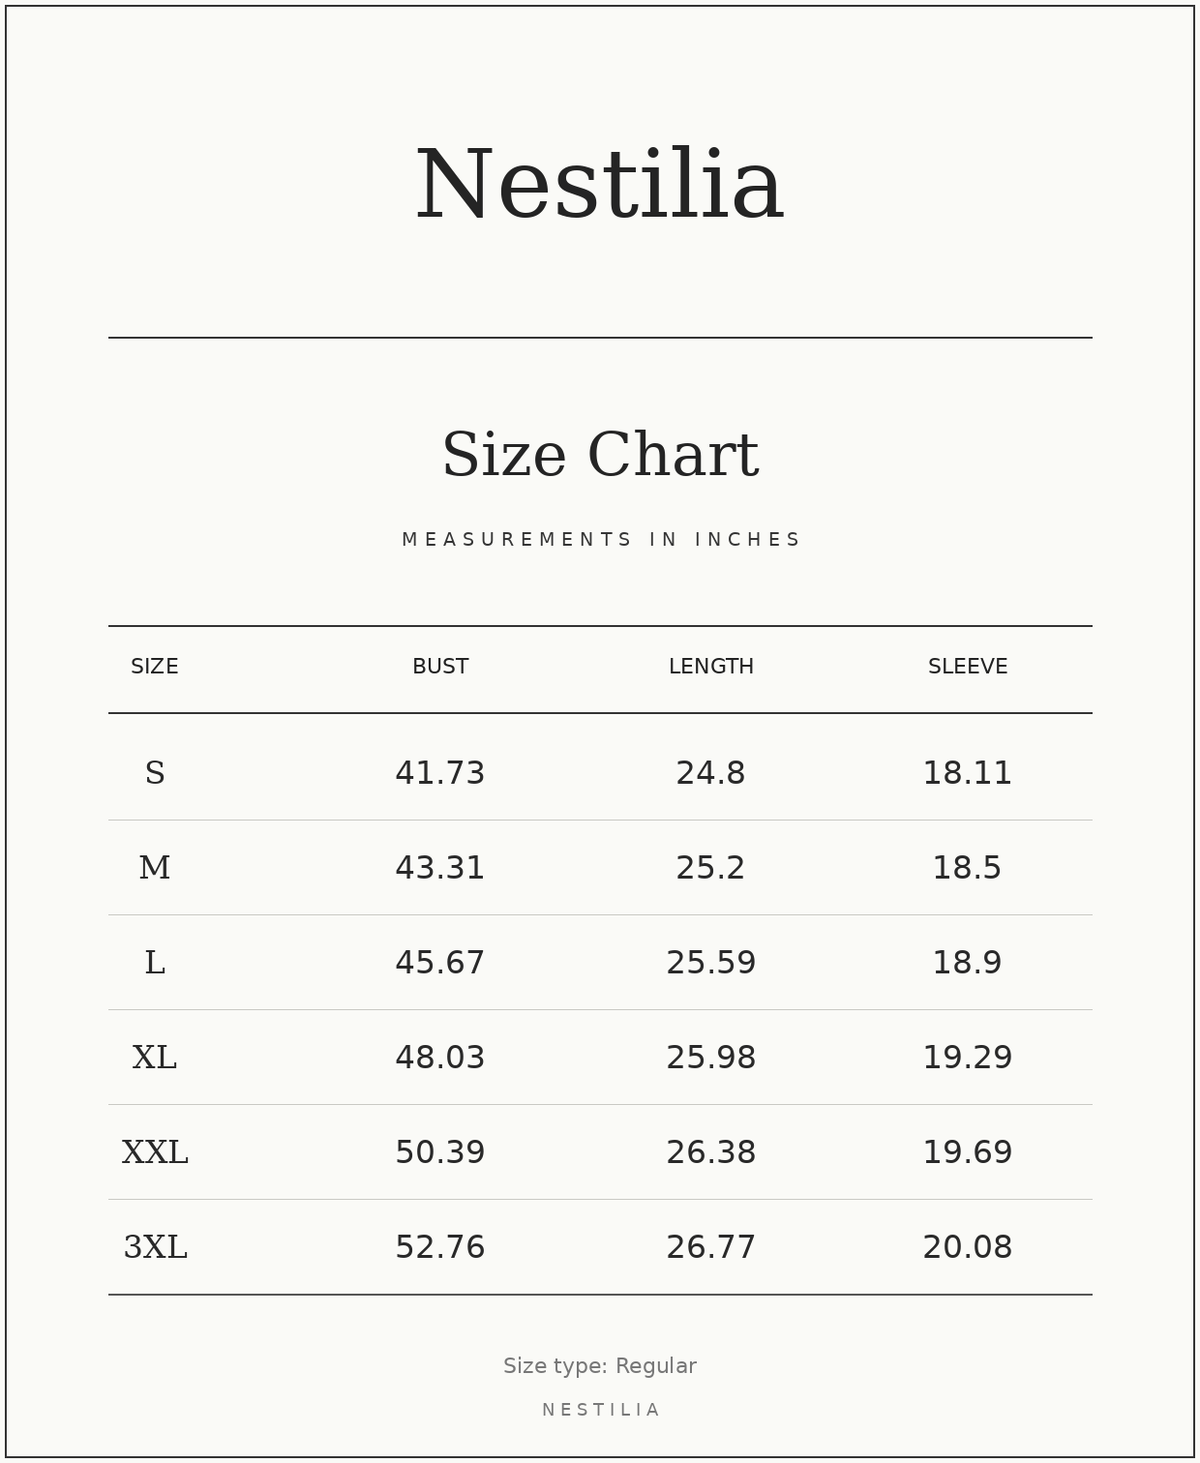Viewport: 1200px width, 1463px height.
Task: Select bust value 41.73
Action: [x=440, y=774]
